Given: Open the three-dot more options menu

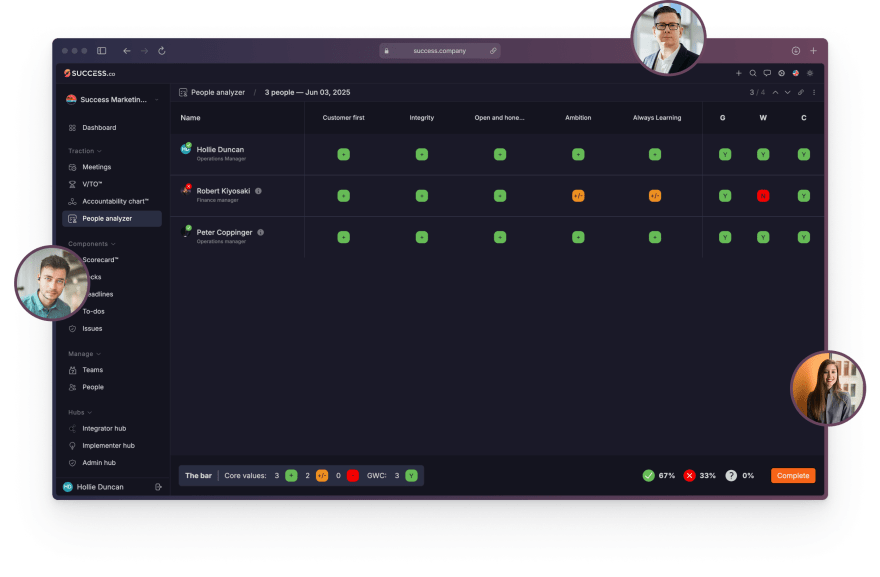Looking at the screenshot, I should 814,93.
